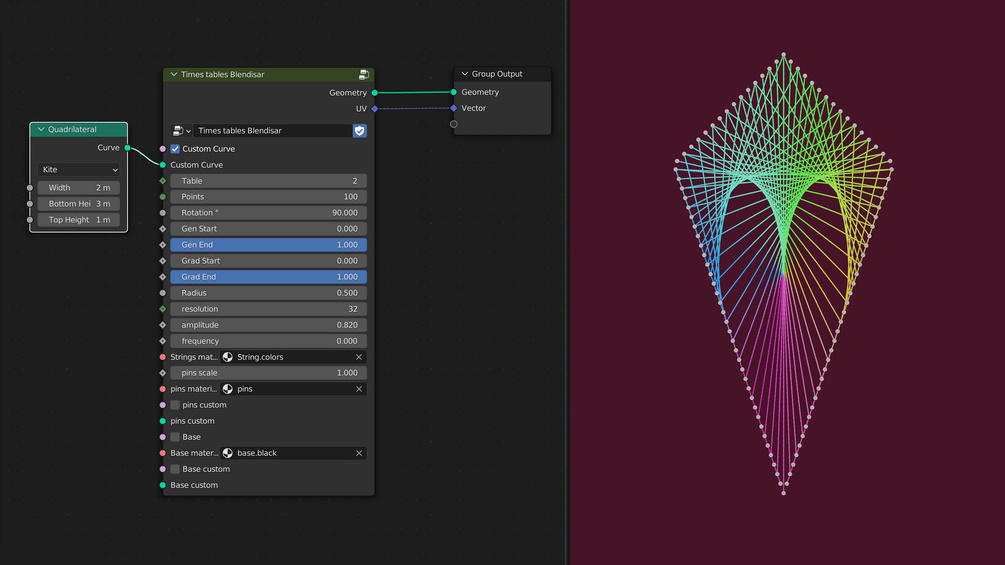Image resolution: width=1005 pixels, height=565 pixels.
Task: Click the UV output socket
Action: 375,109
